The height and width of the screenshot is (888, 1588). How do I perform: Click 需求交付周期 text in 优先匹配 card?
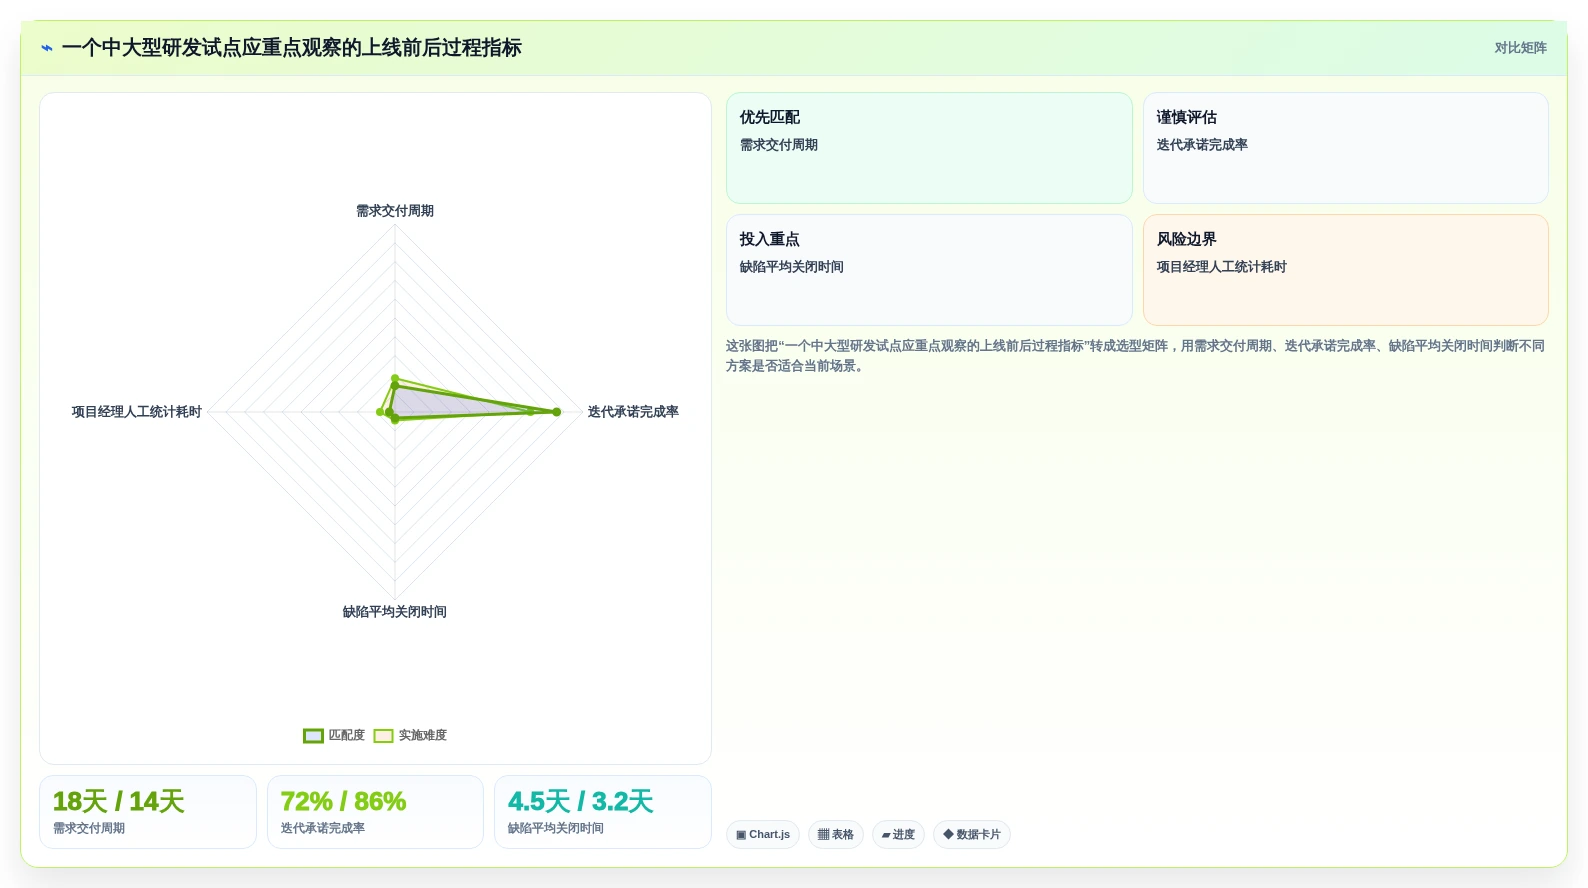[779, 145]
